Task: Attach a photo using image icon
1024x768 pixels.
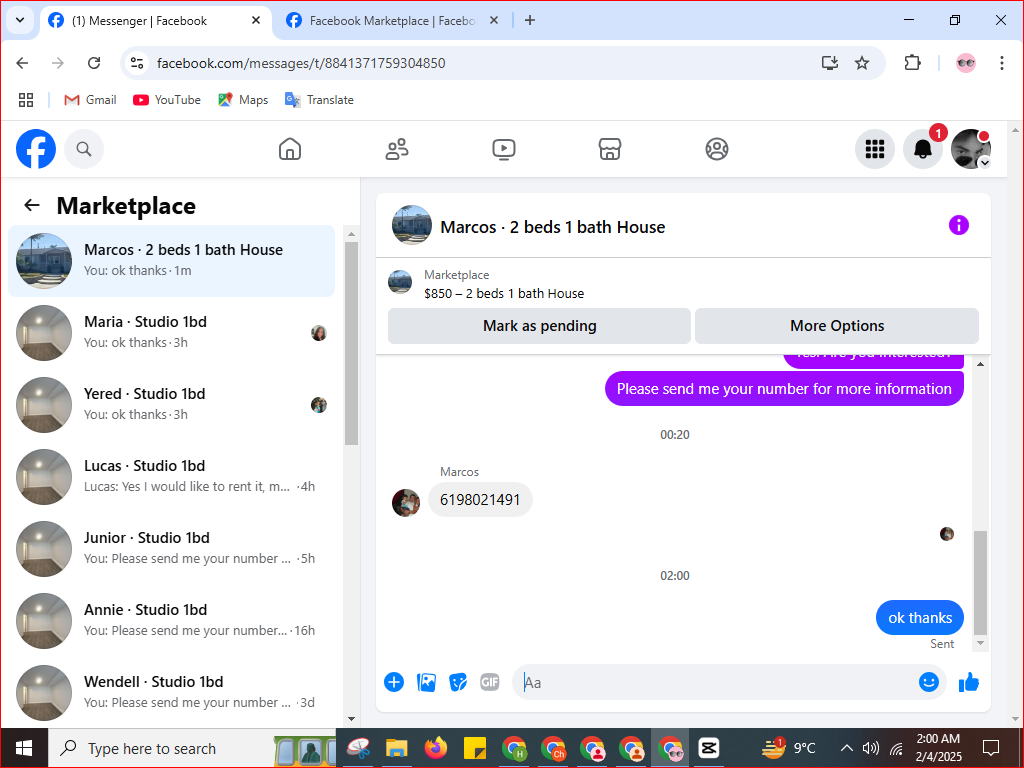Action: (x=426, y=682)
